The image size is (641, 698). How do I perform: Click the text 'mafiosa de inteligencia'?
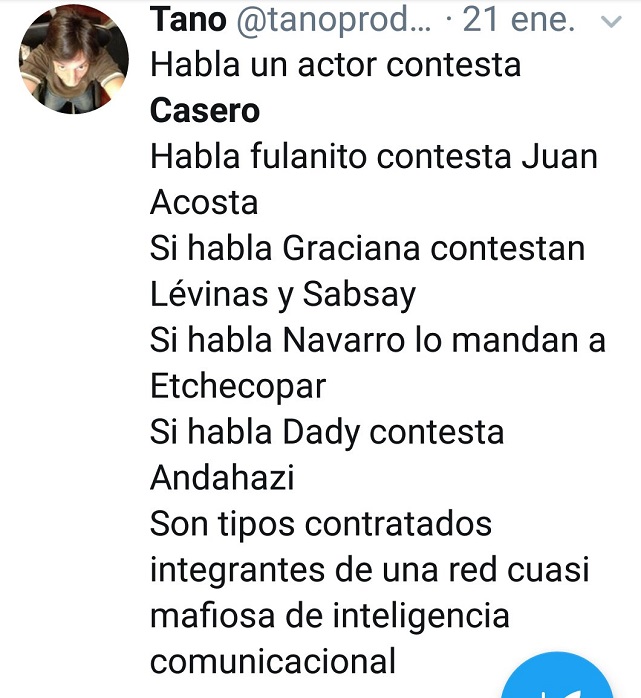point(329,615)
